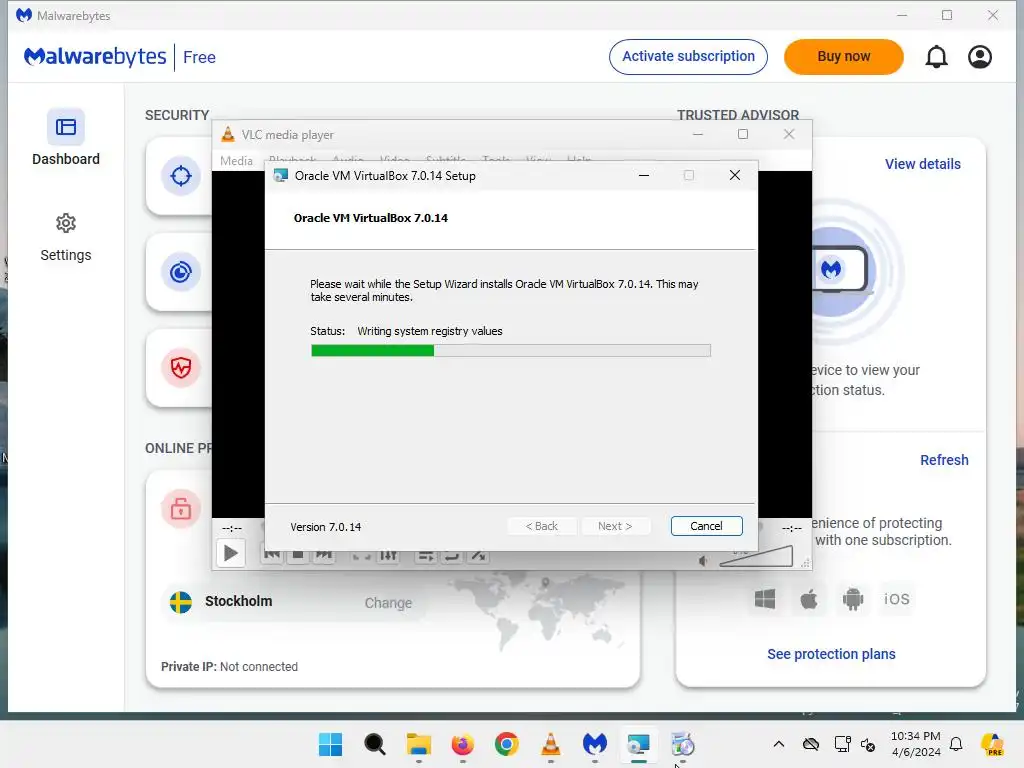The image size is (1024, 768).
Task: Select the Stockholm server location
Action: 238,601
